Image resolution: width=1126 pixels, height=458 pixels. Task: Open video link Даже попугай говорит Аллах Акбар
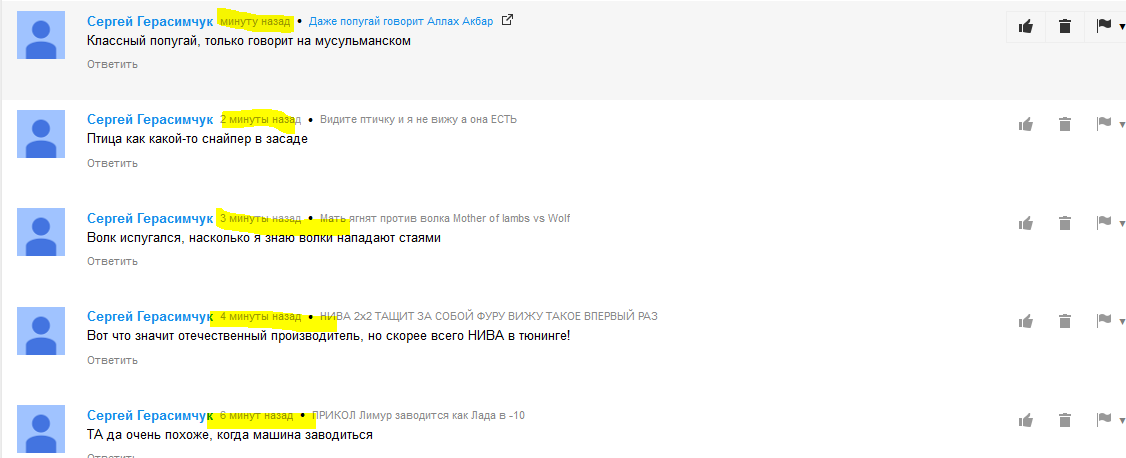(x=401, y=22)
